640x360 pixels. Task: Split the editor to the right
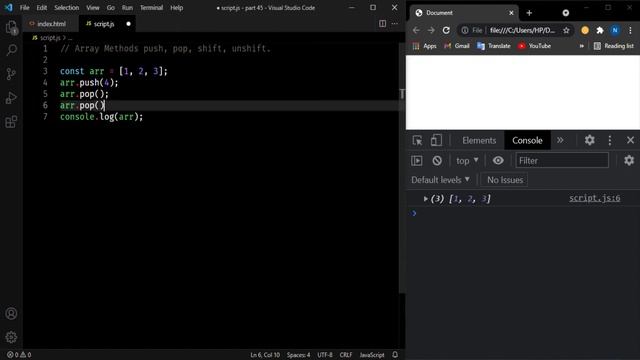coord(382,24)
